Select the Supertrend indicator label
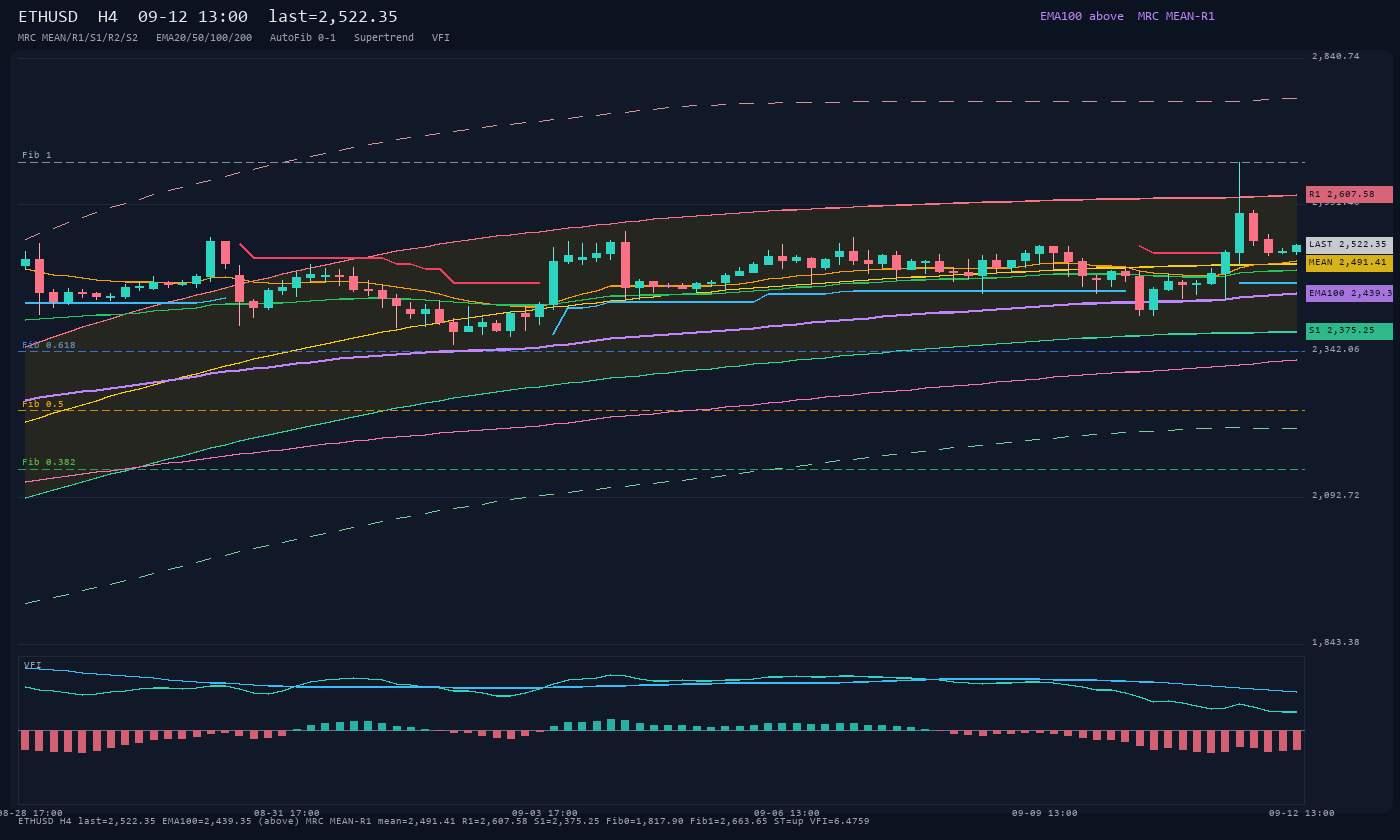Image resolution: width=1400 pixels, height=840 pixels. (384, 38)
